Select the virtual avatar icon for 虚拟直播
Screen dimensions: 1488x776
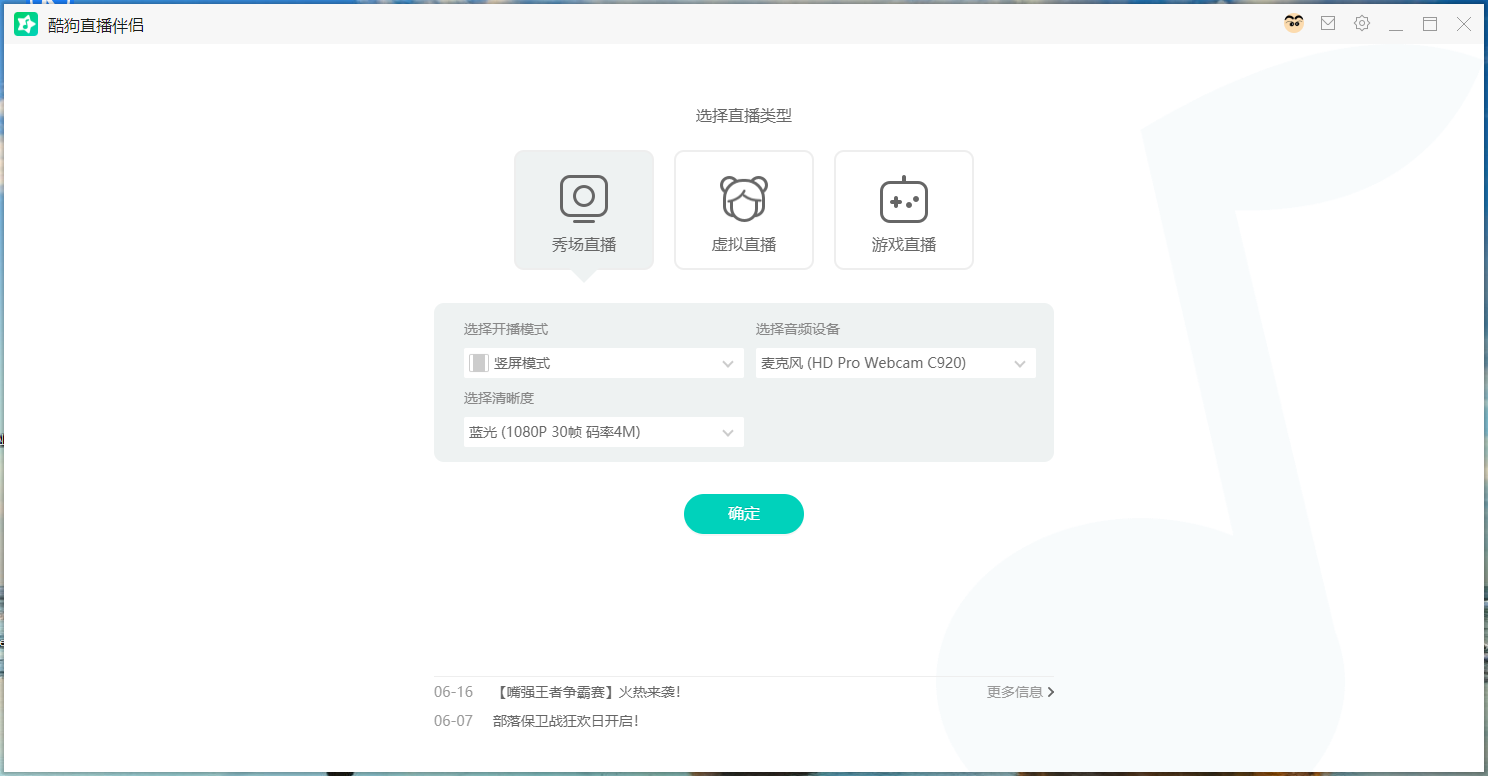744,198
